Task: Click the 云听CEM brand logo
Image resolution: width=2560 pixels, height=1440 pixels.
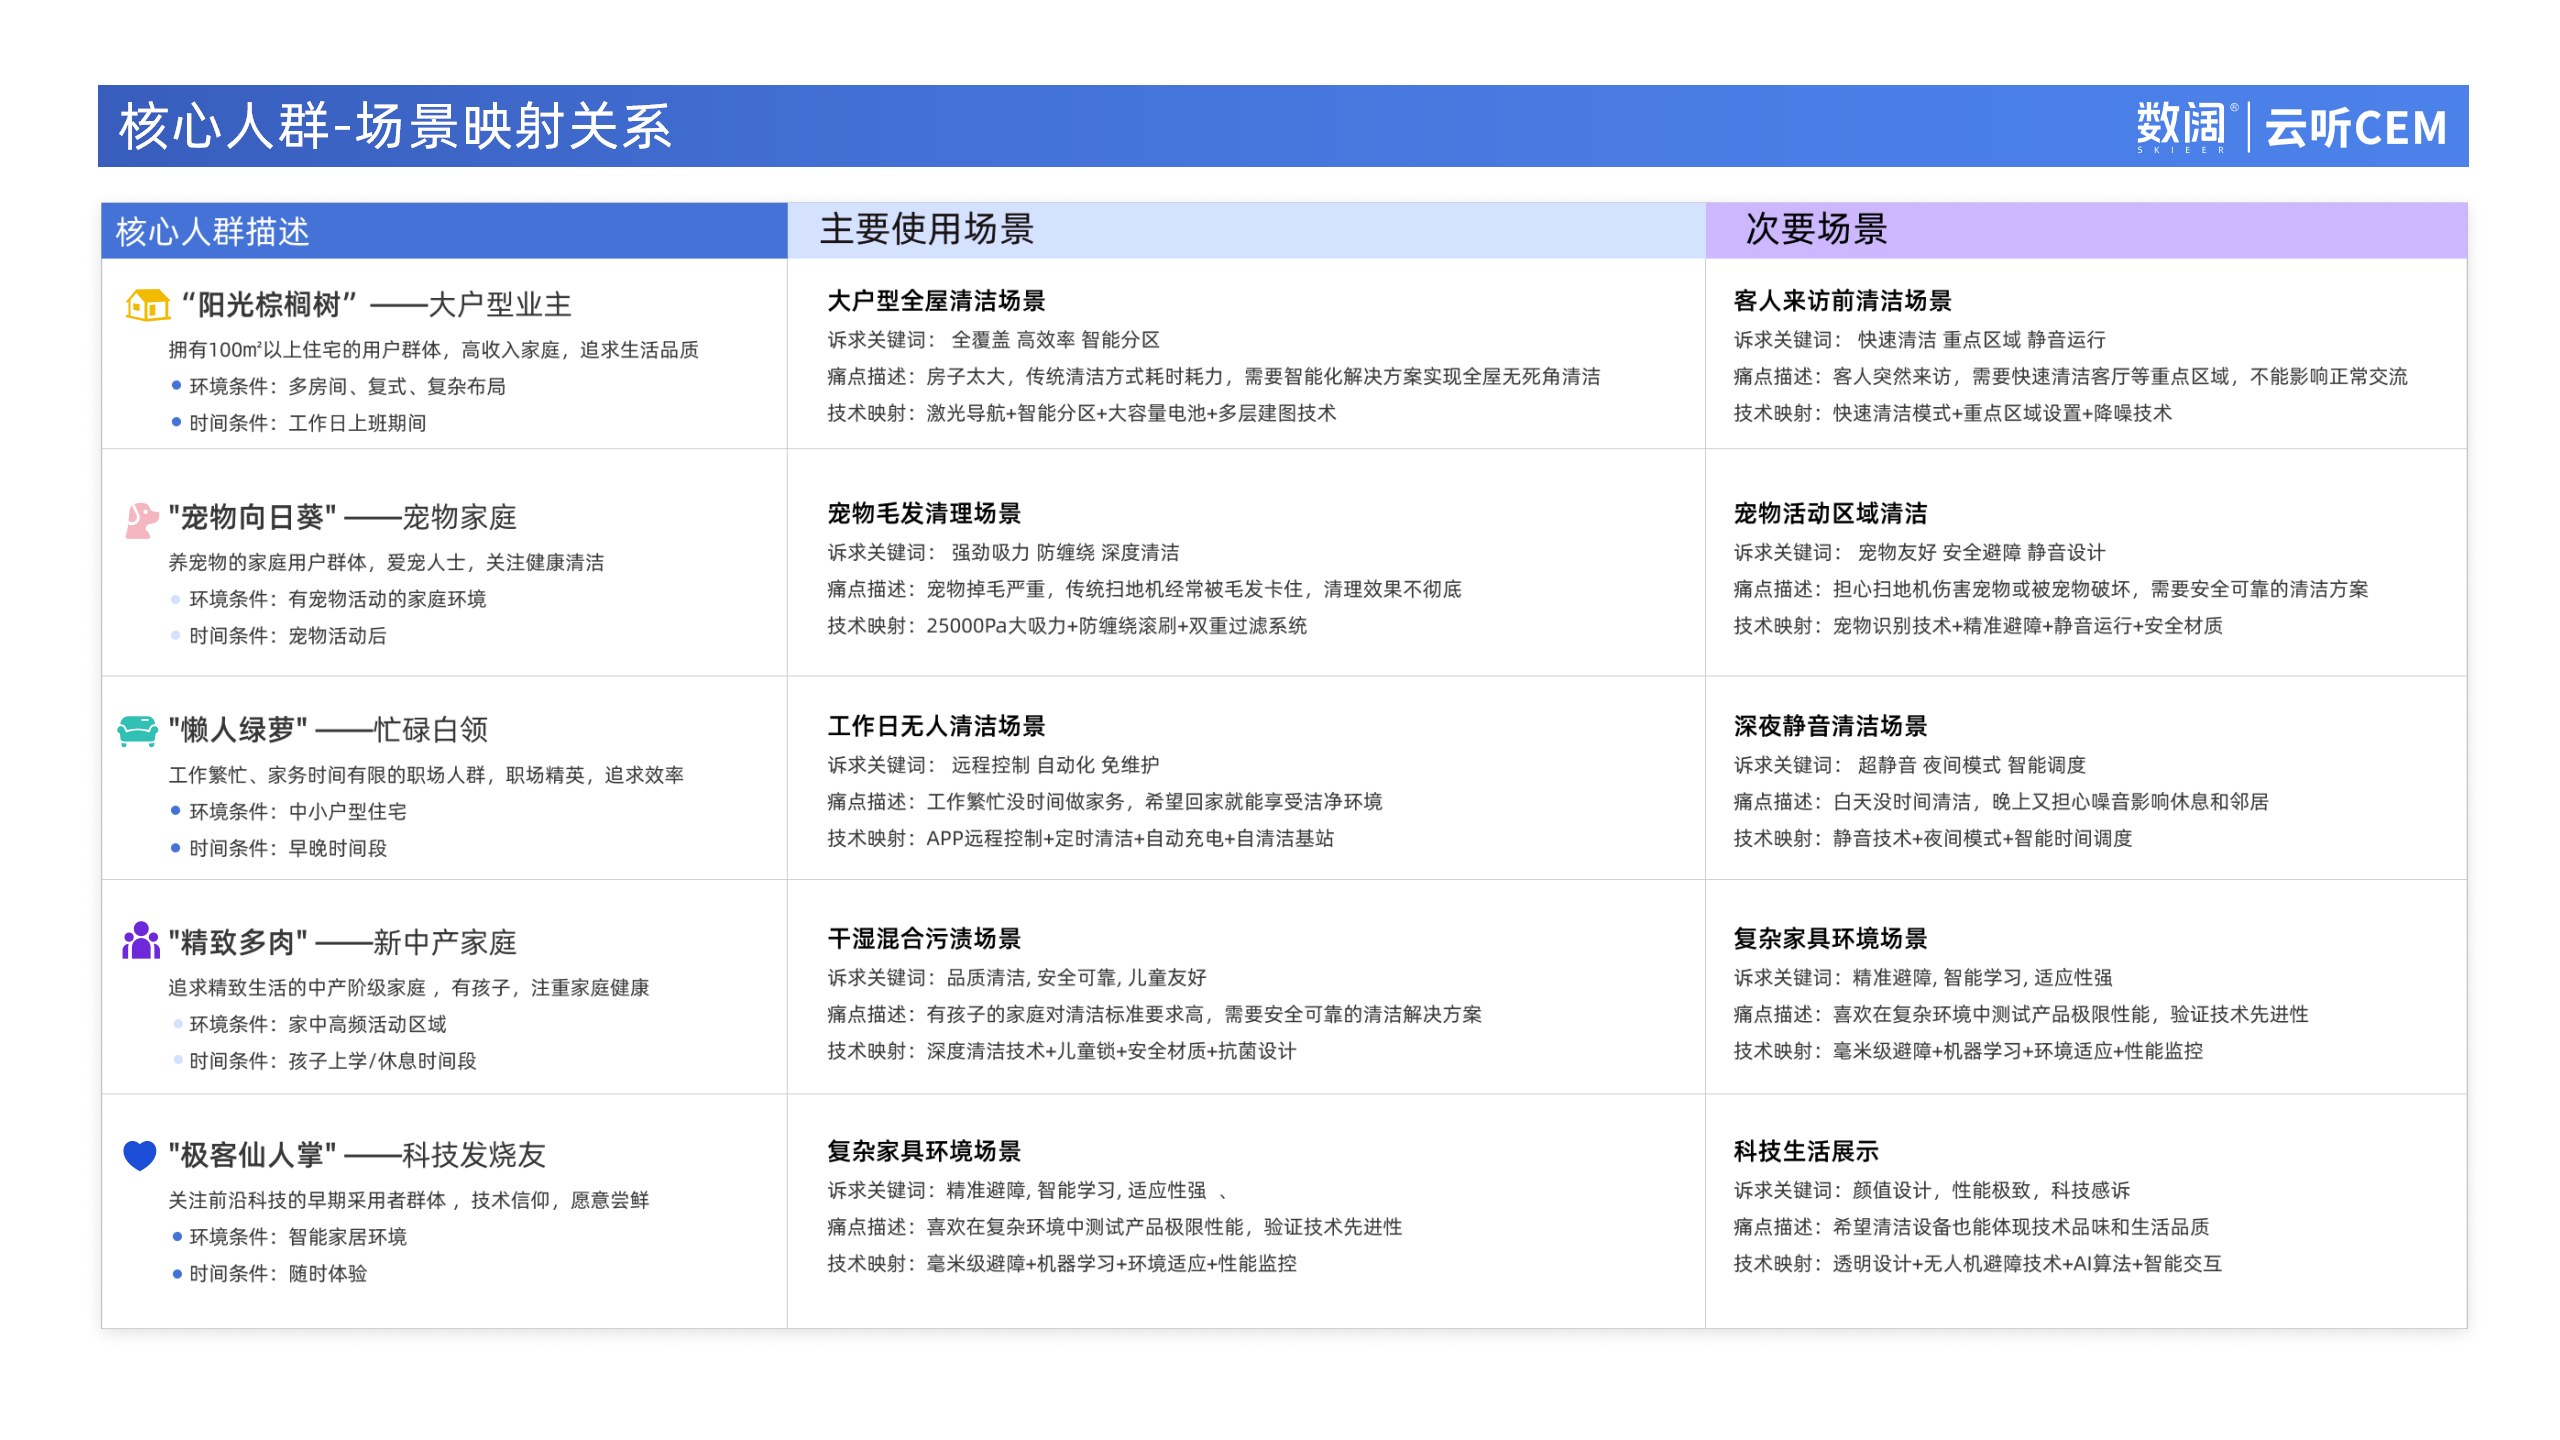Action: coord(2355,128)
